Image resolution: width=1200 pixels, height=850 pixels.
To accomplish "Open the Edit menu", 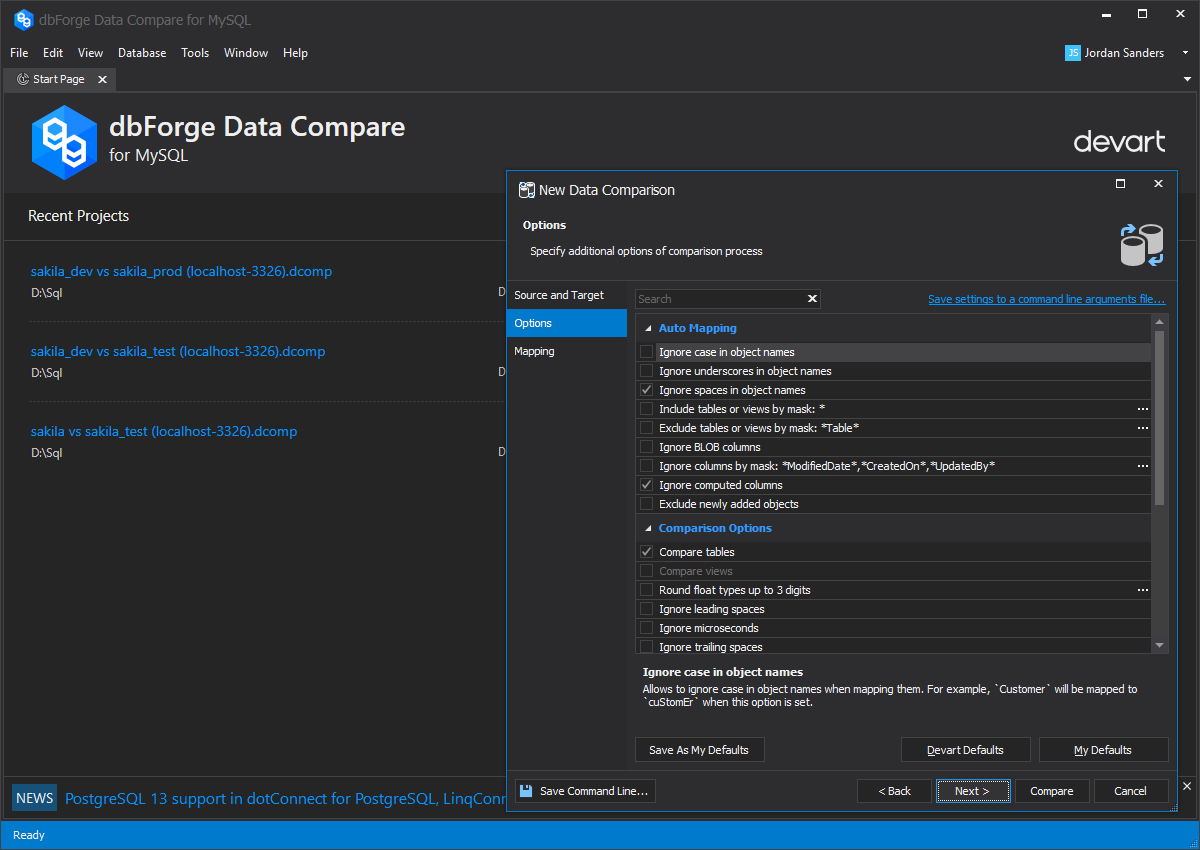I will click(x=53, y=53).
